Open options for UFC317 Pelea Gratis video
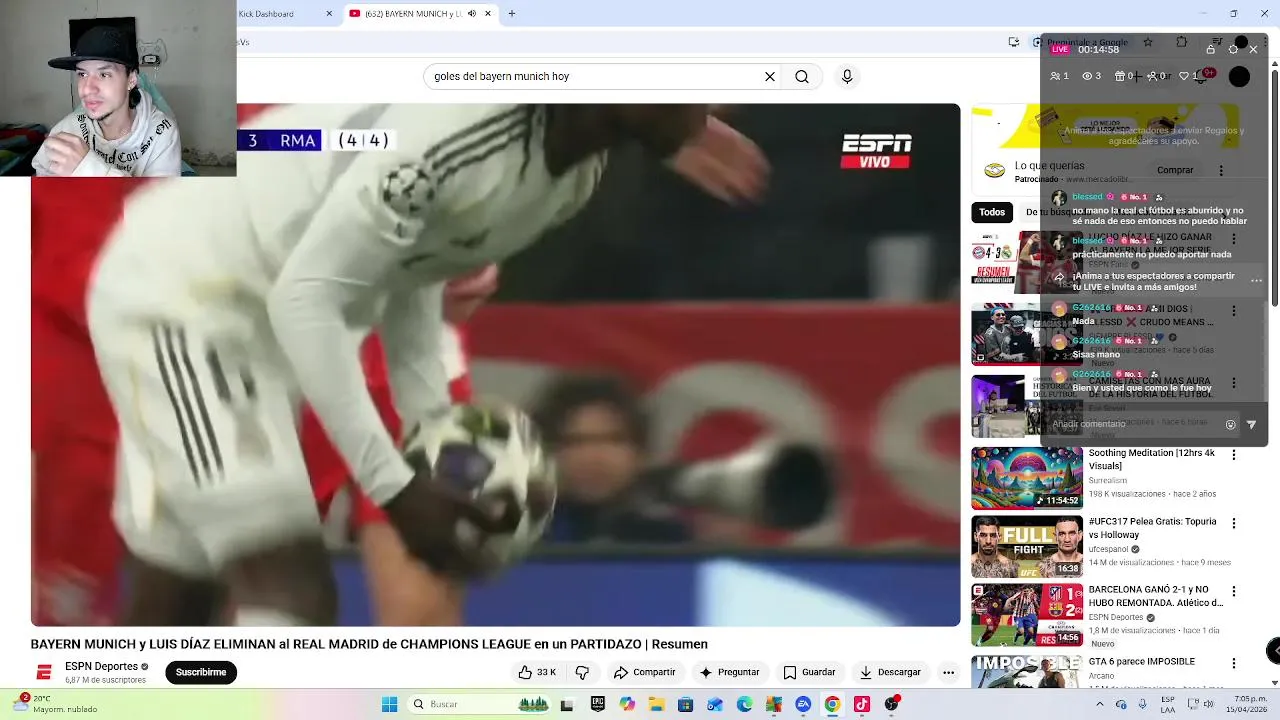Screen dimensions: 1280x720 click(x=1234, y=523)
